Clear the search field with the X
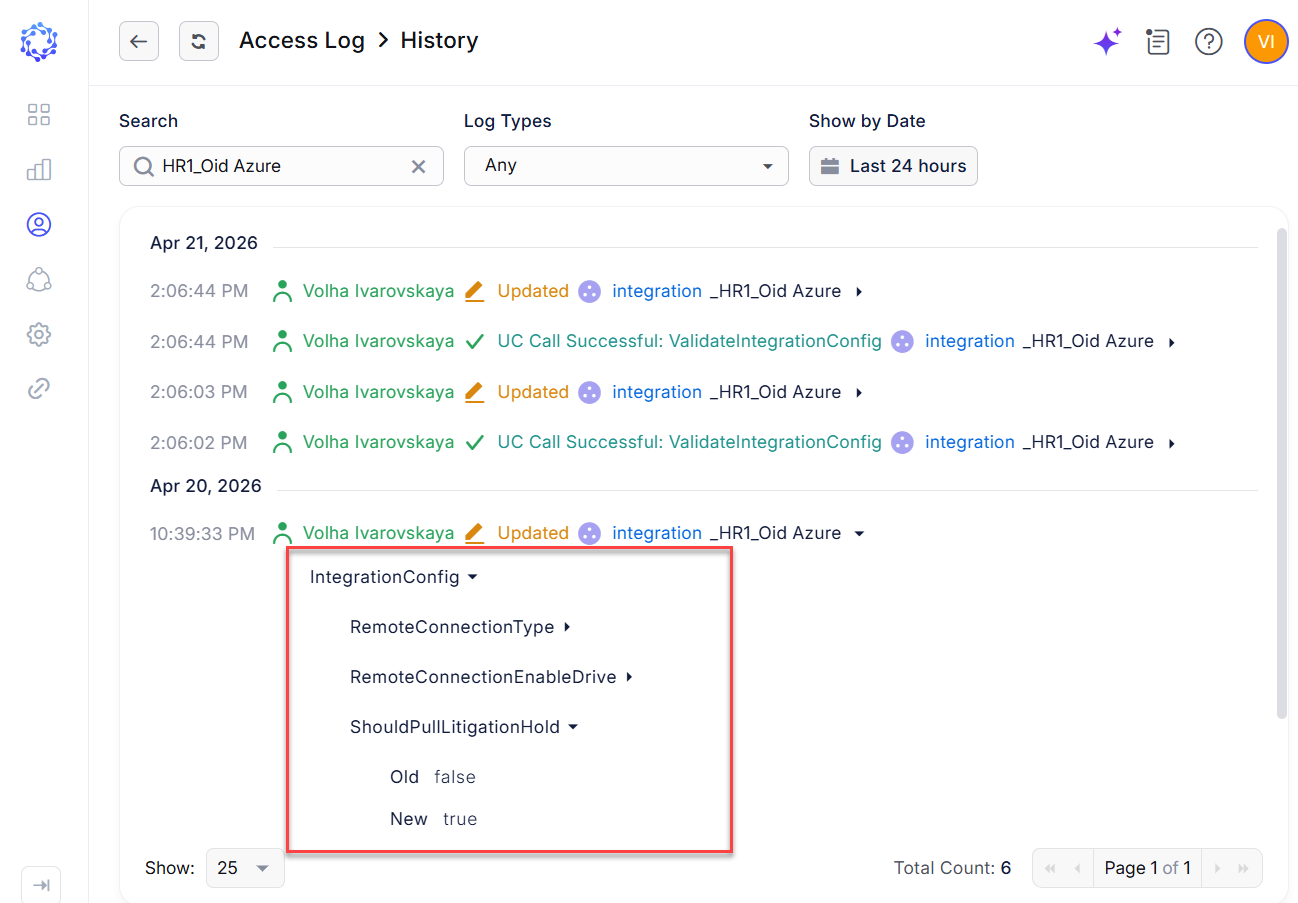 pyautogui.click(x=419, y=166)
